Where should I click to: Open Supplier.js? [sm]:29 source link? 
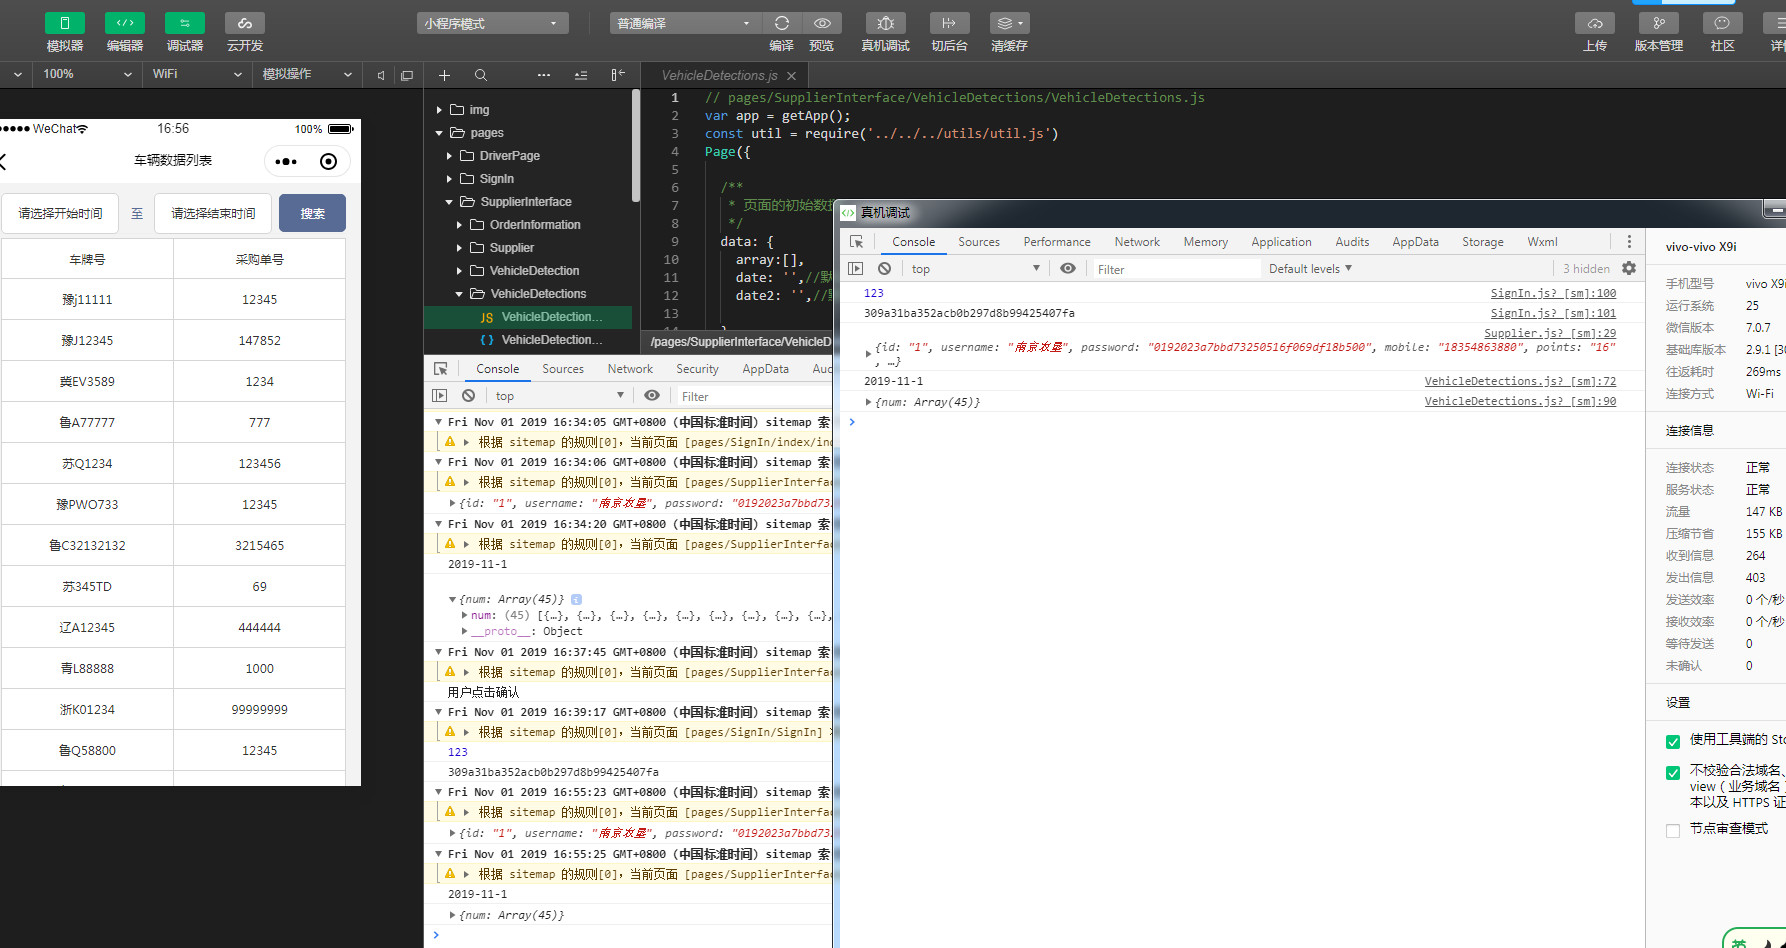[1550, 333]
